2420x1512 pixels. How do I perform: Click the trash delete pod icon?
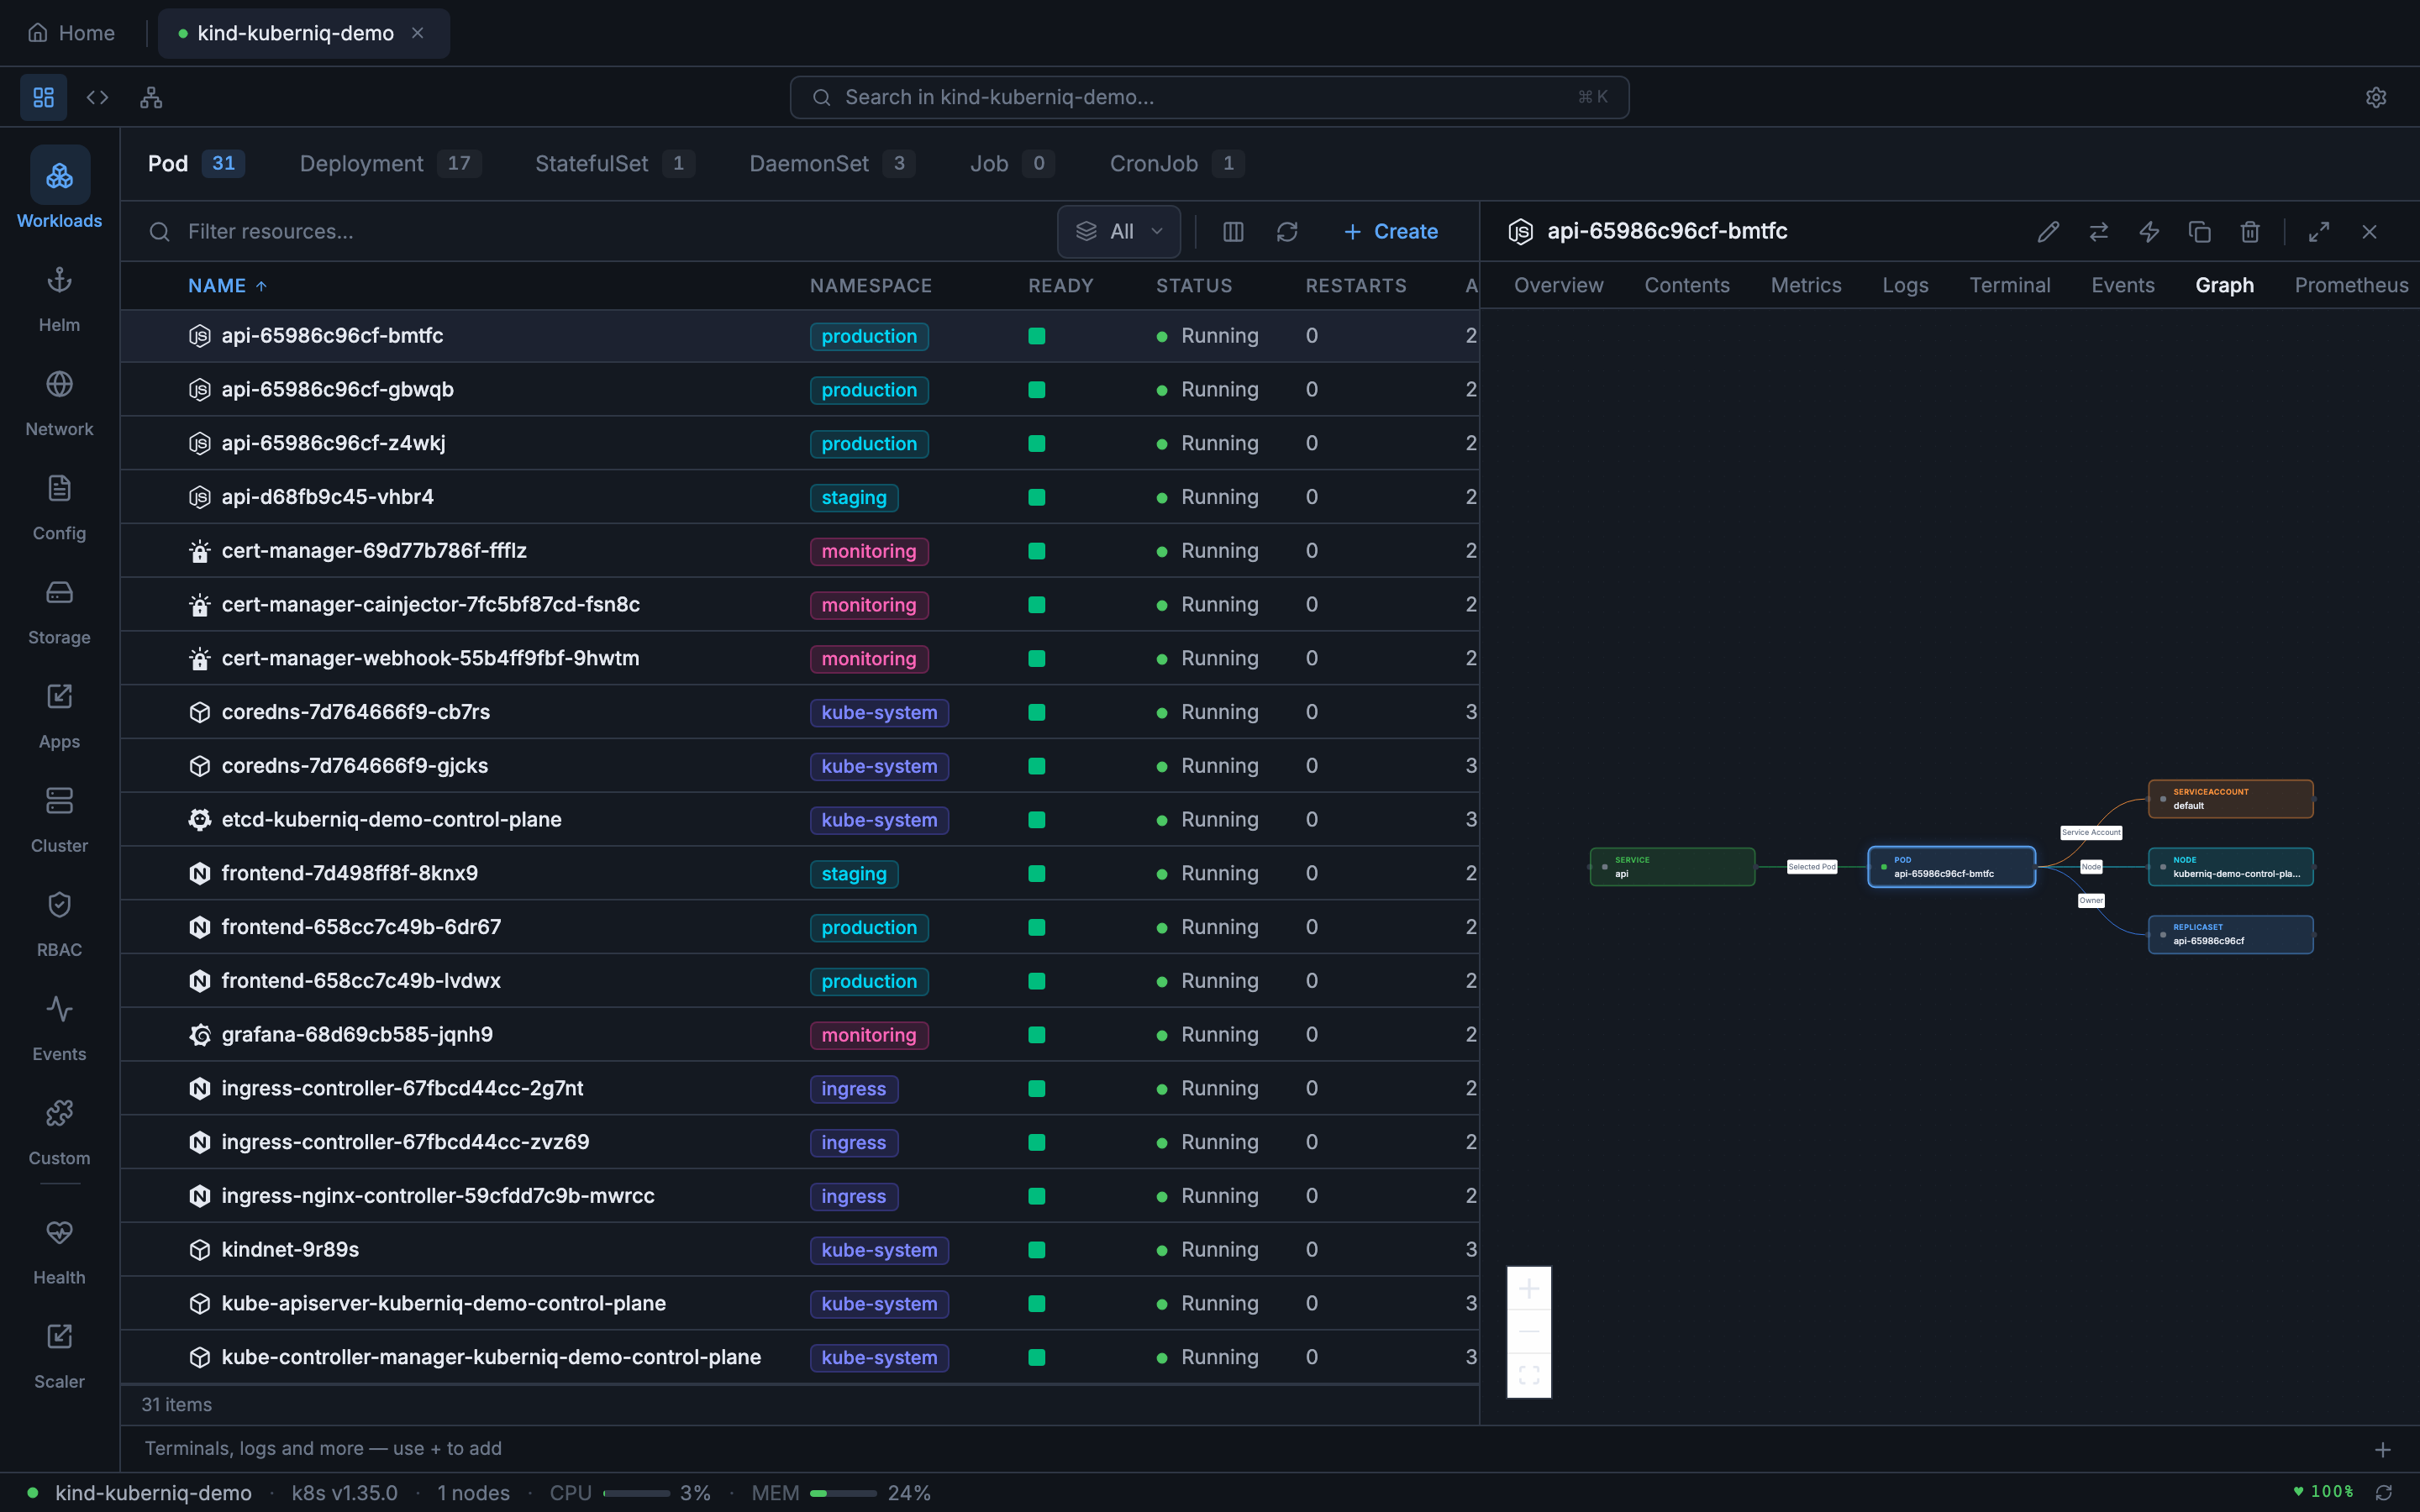click(x=2249, y=232)
